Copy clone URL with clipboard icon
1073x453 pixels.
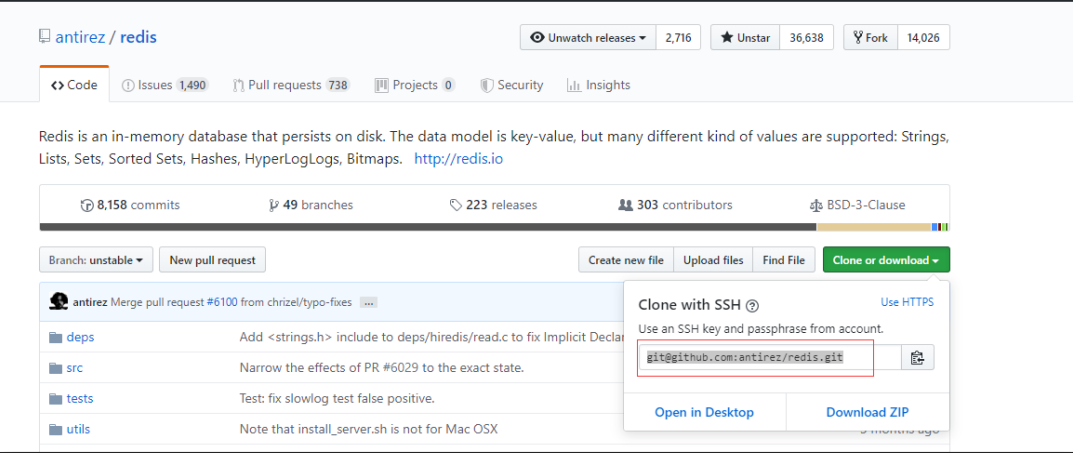coord(918,357)
